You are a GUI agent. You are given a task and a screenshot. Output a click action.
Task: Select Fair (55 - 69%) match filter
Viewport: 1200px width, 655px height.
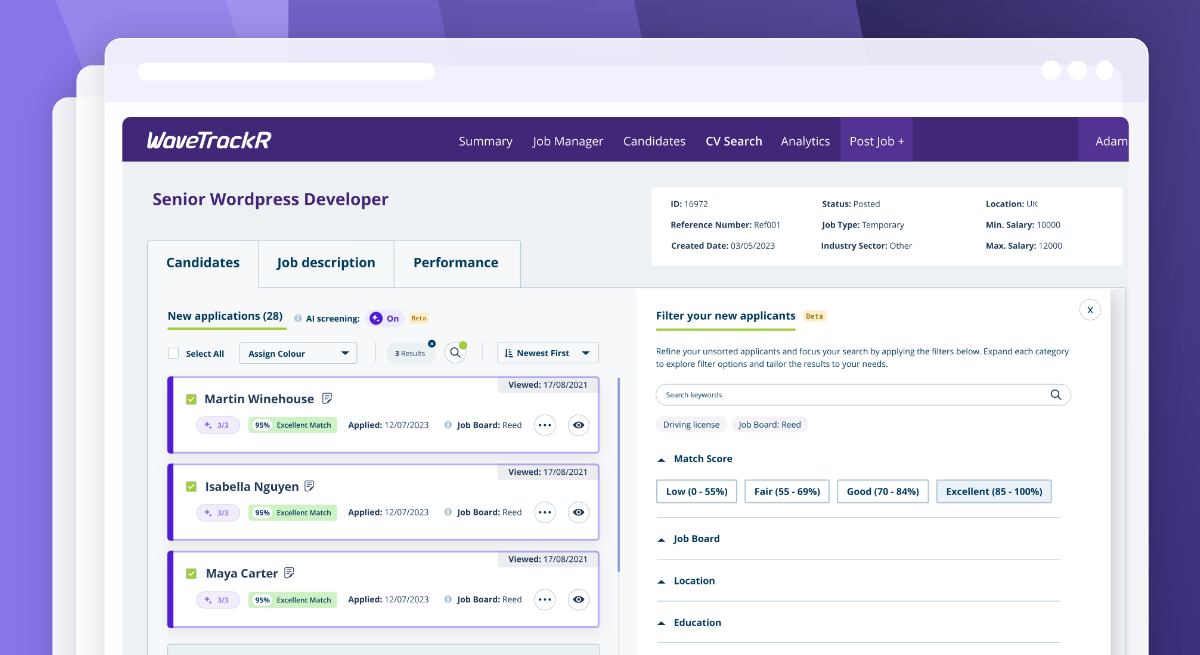pos(787,491)
